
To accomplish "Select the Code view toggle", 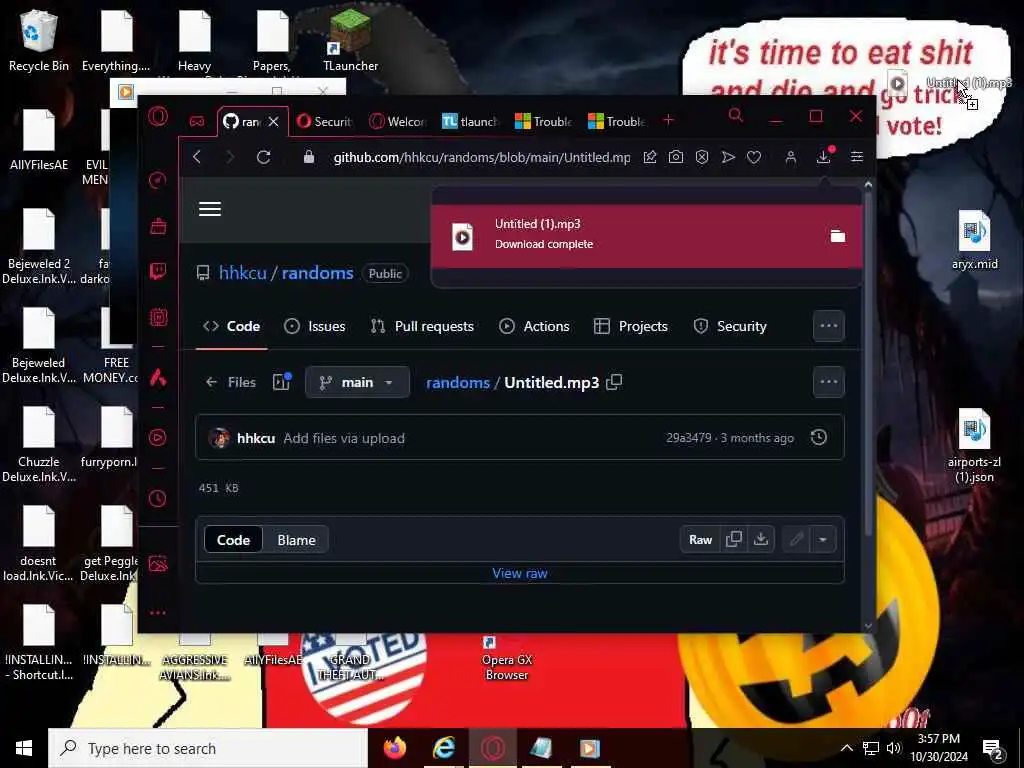I will [x=233, y=540].
